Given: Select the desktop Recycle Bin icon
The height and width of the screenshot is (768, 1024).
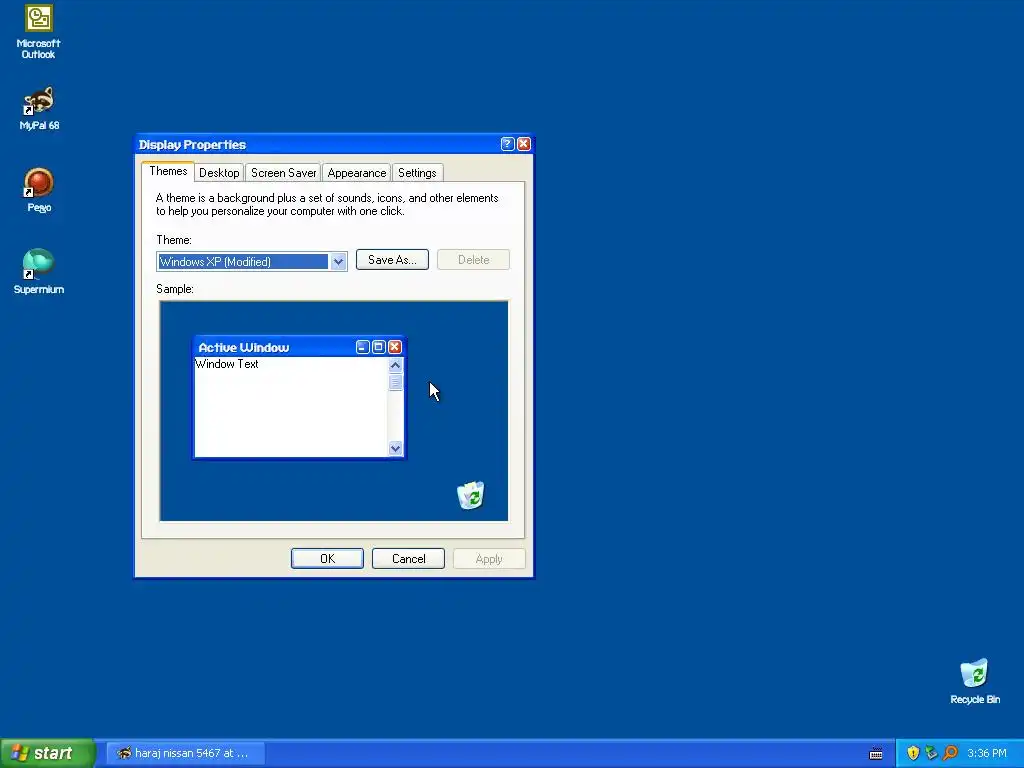Looking at the screenshot, I should click(x=974, y=681).
